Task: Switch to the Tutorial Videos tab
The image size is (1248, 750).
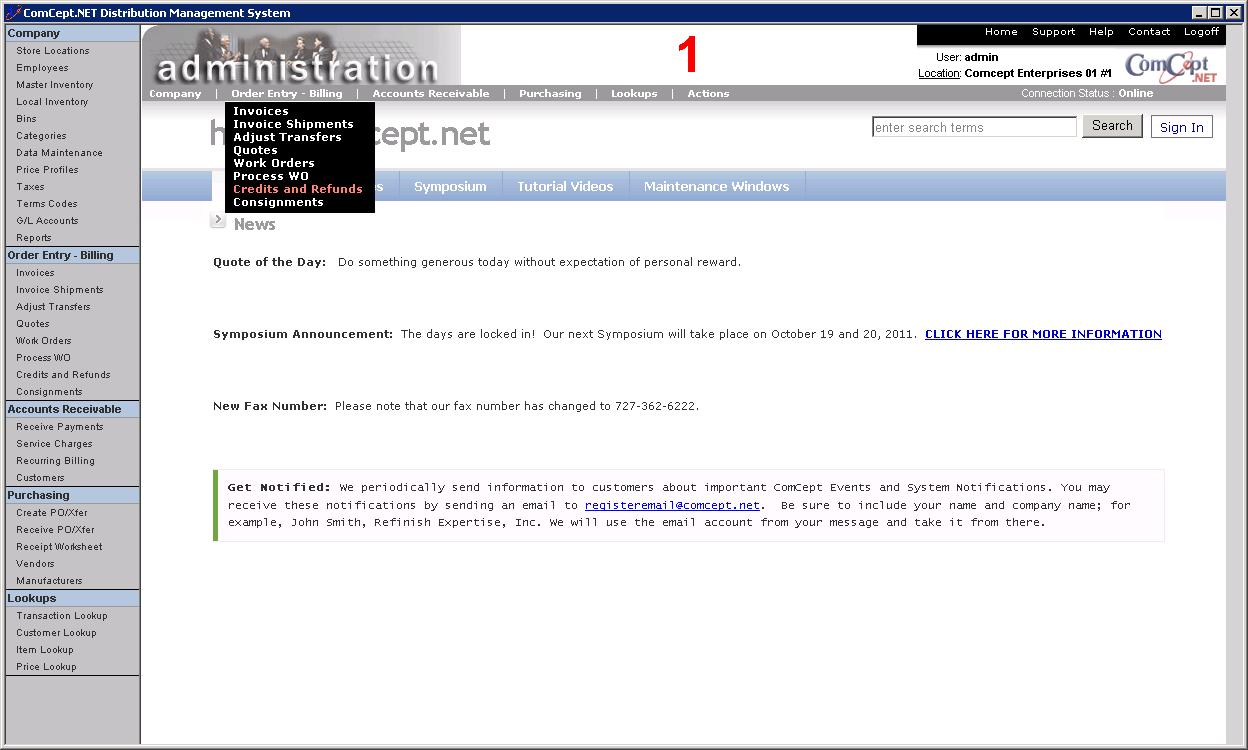Action: pos(565,187)
